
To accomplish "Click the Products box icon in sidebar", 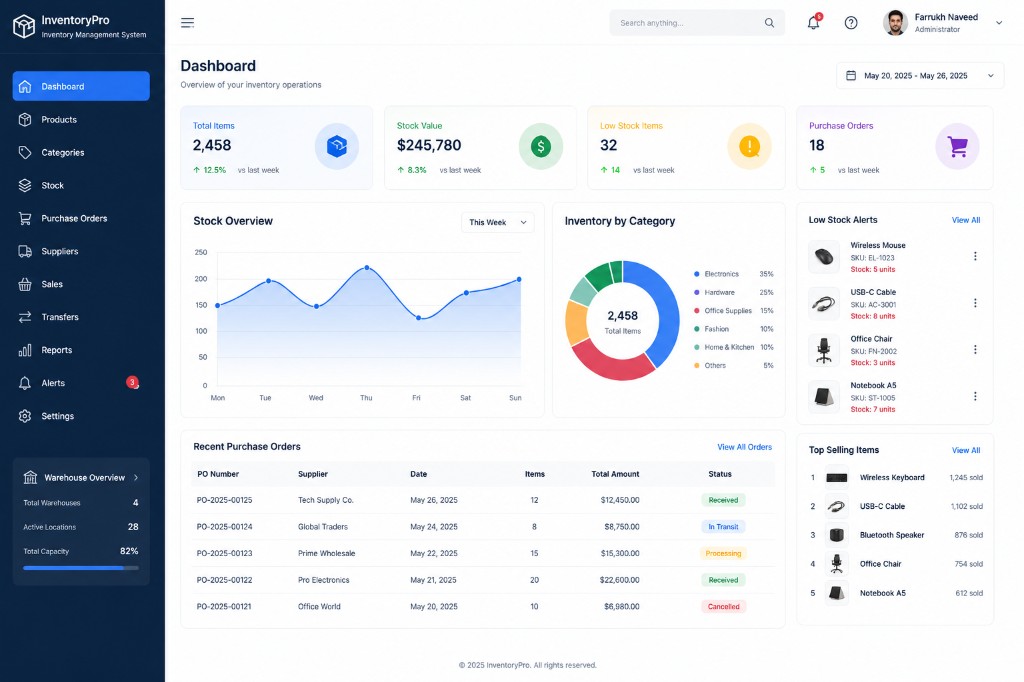I will coord(25,120).
